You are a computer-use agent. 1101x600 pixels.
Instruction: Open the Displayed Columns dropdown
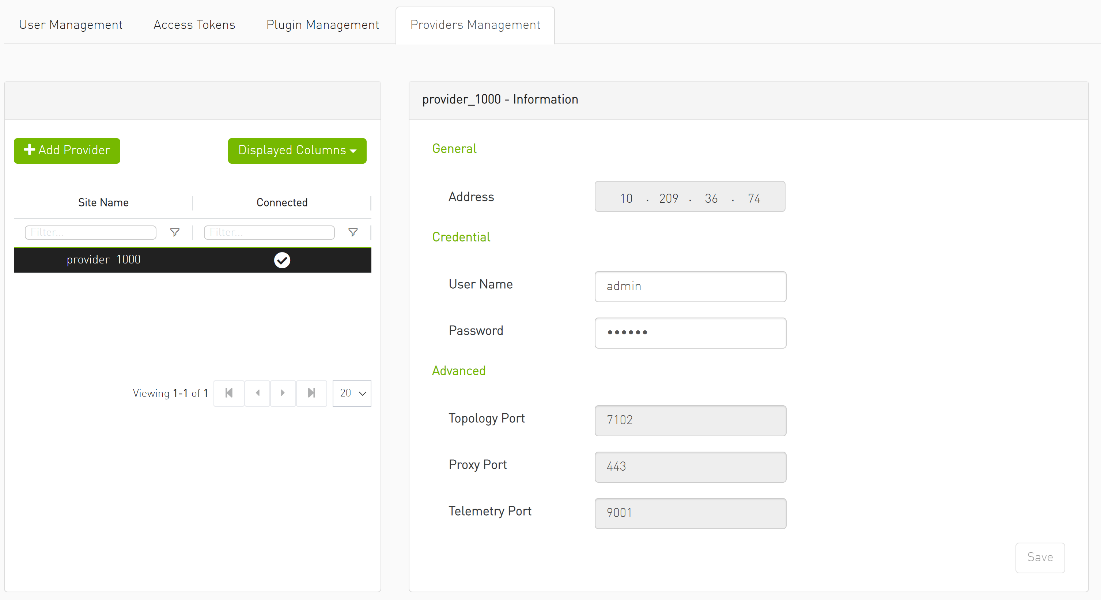click(297, 150)
